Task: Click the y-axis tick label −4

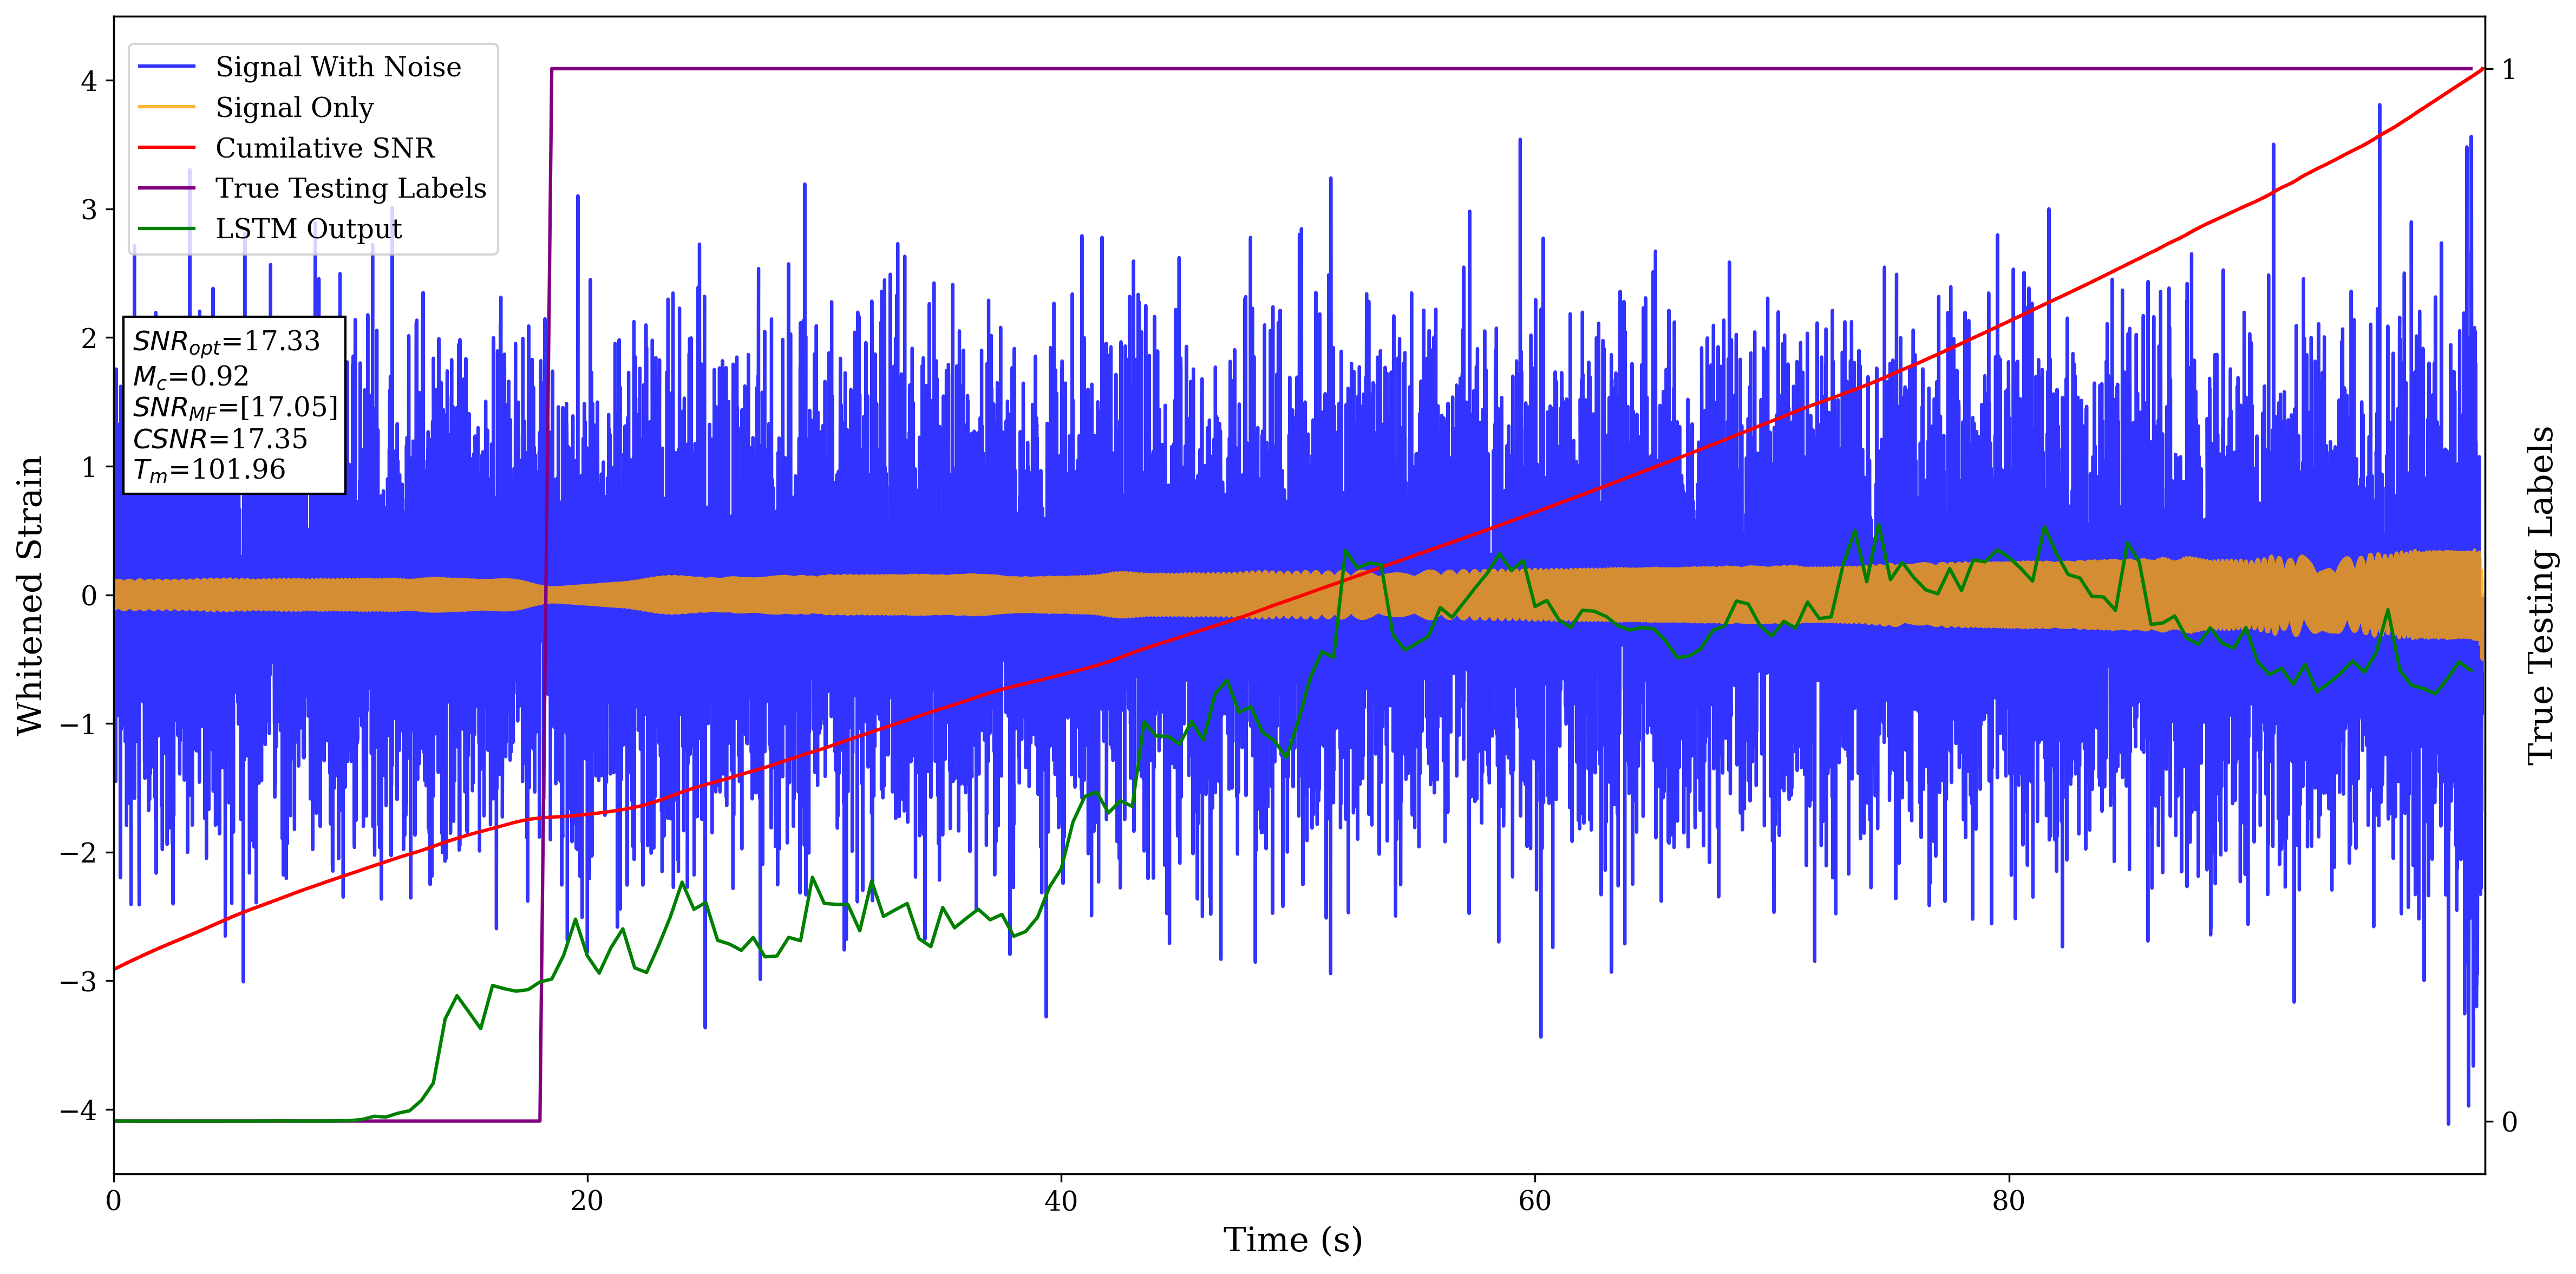Action: click(x=78, y=1110)
